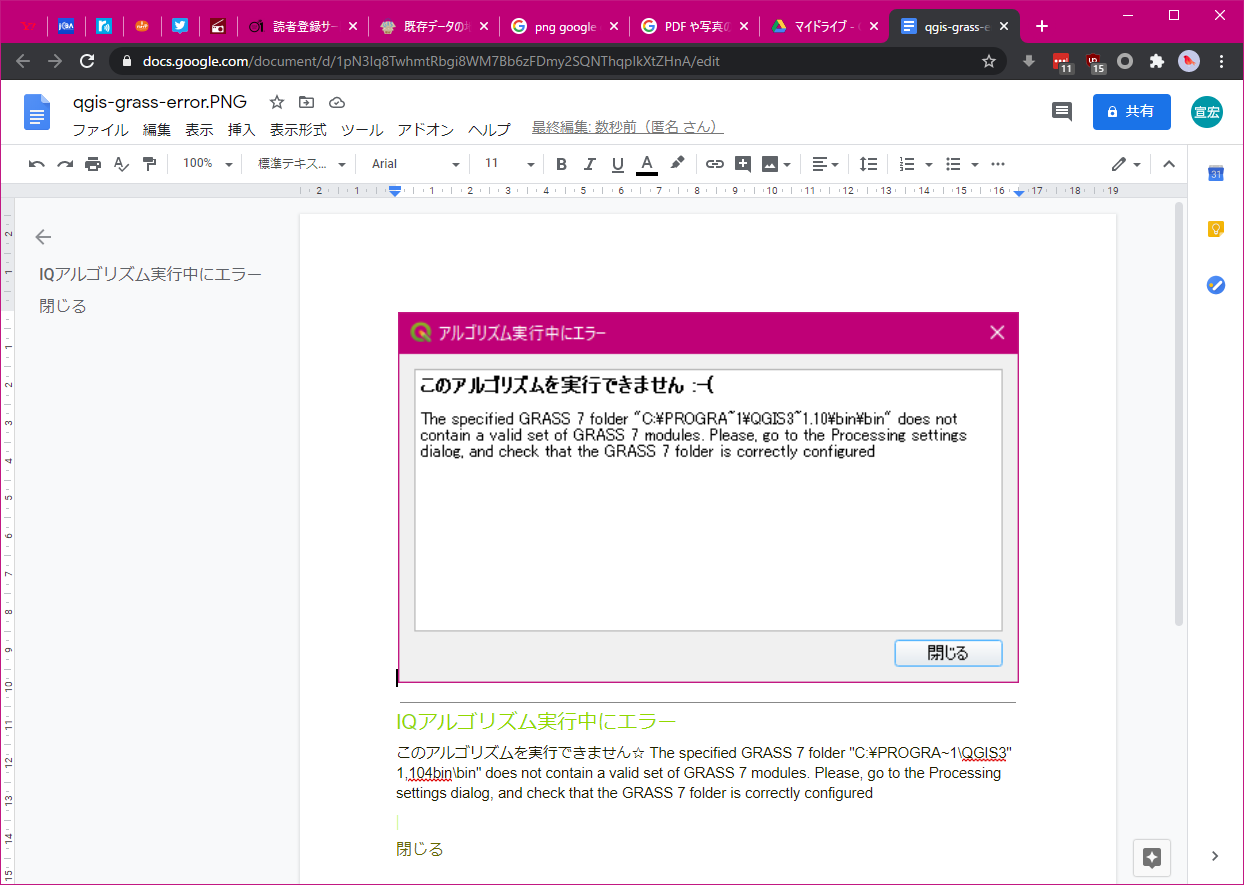Screen dimensions: 1244x885
Task: Print the document using printer icon
Action: coord(93,164)
